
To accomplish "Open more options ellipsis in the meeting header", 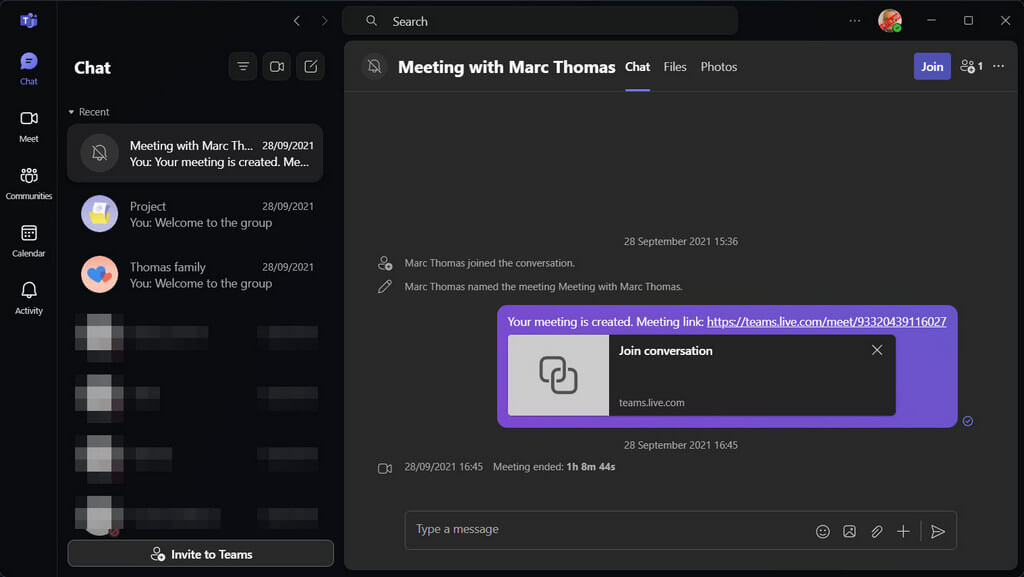I will 999,66.
